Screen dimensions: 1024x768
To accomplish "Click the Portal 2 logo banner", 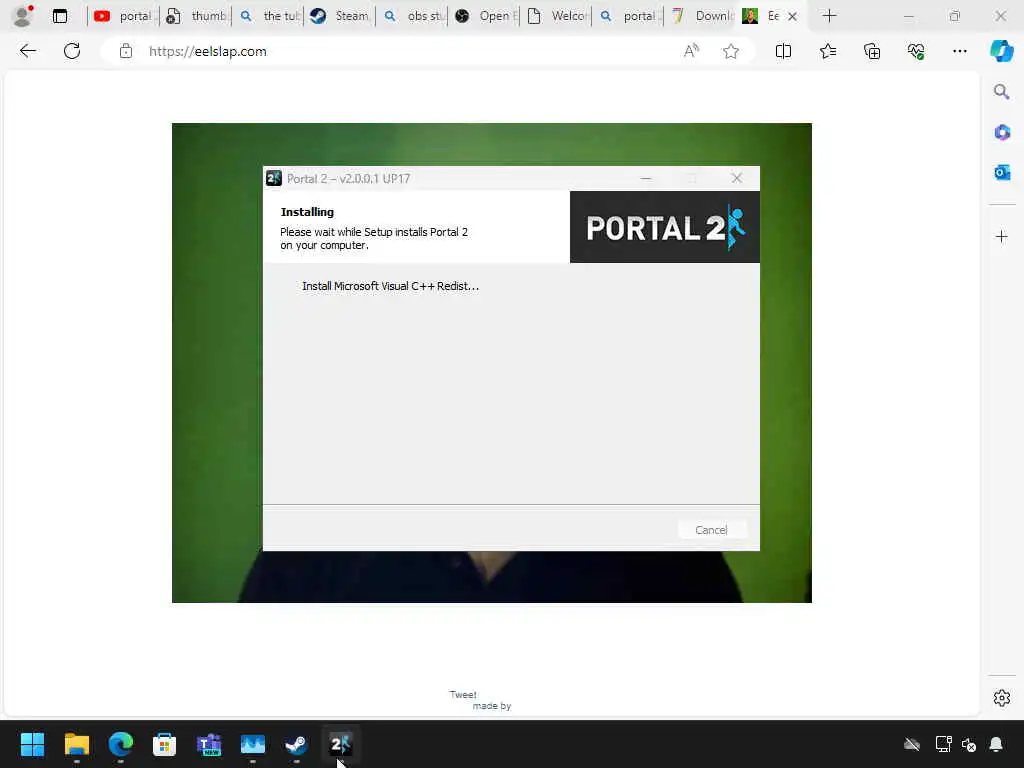I will [665, 227].
